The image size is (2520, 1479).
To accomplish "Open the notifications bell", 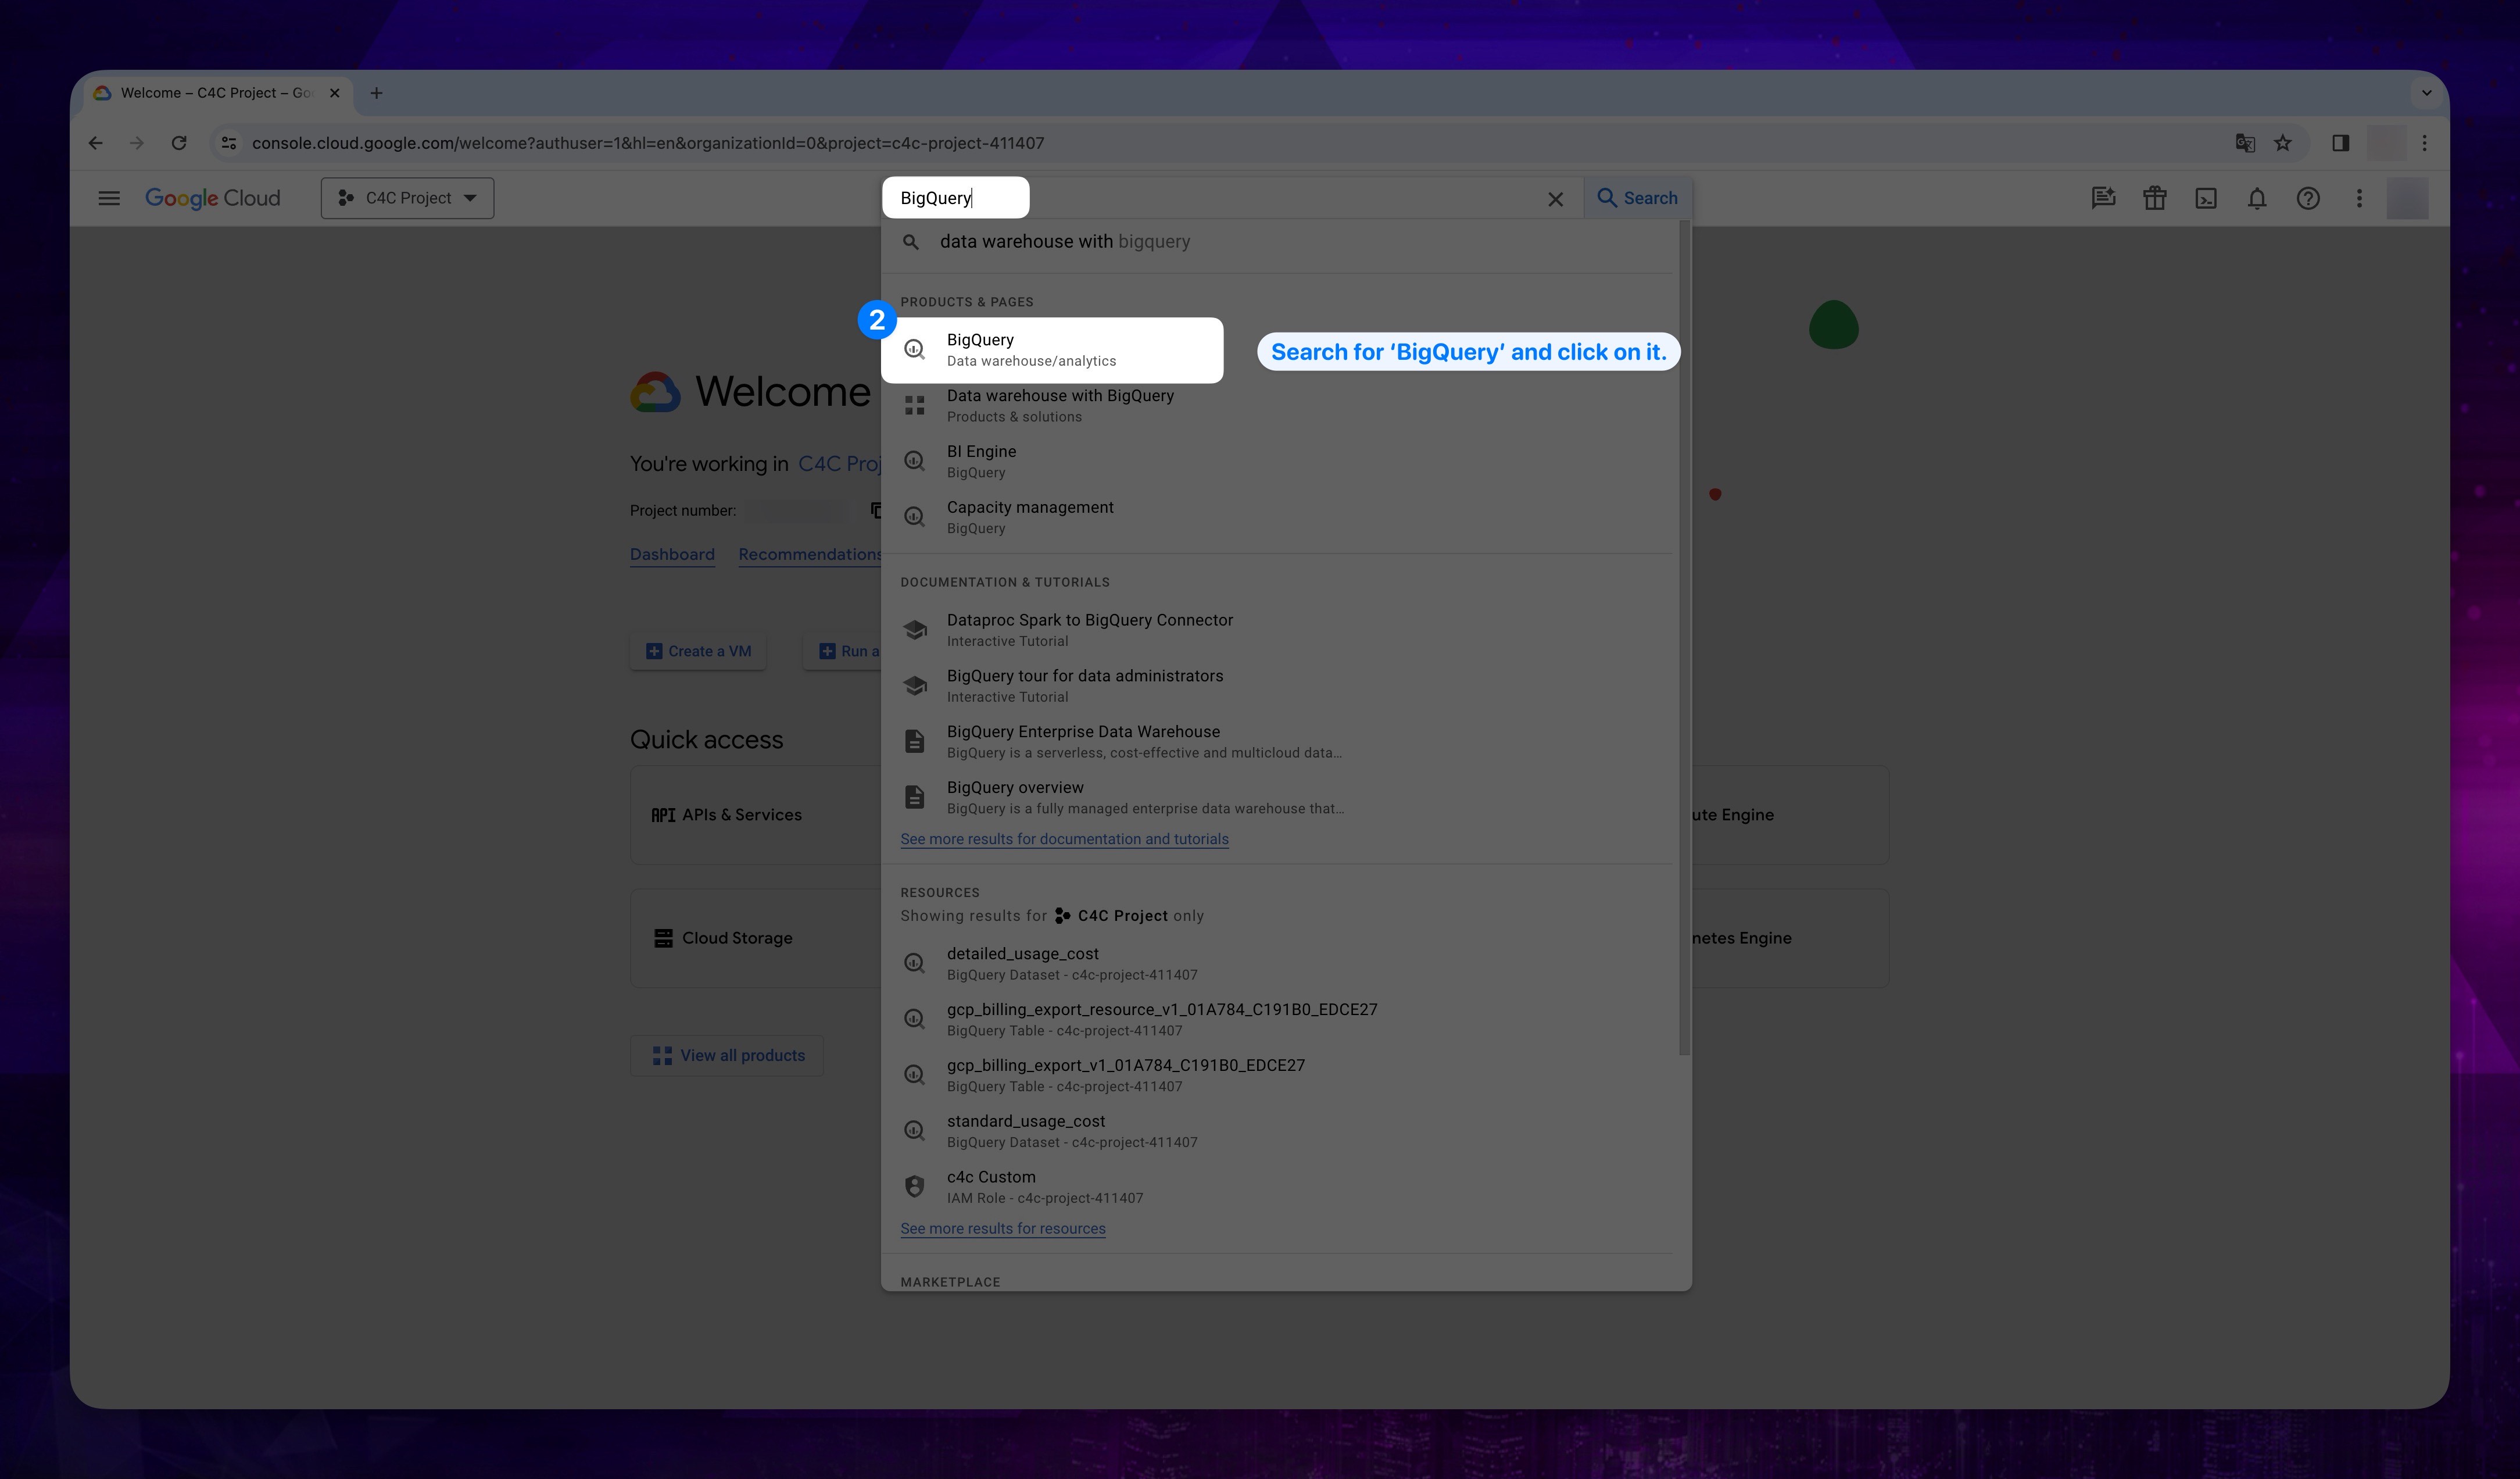I will coord(2256,198).
